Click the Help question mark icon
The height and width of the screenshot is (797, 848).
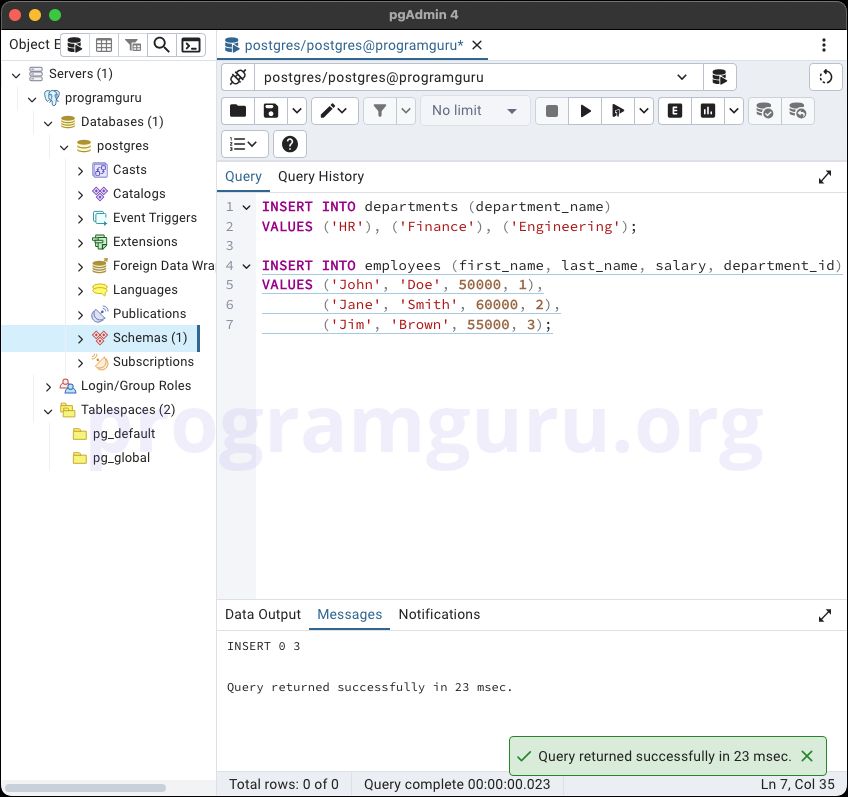[290, 144]
